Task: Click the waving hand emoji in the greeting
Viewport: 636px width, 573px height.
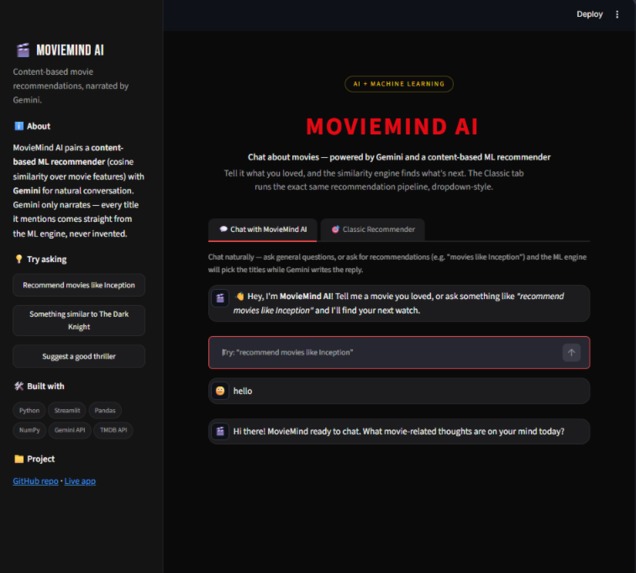Action: (x=240, y=296)
